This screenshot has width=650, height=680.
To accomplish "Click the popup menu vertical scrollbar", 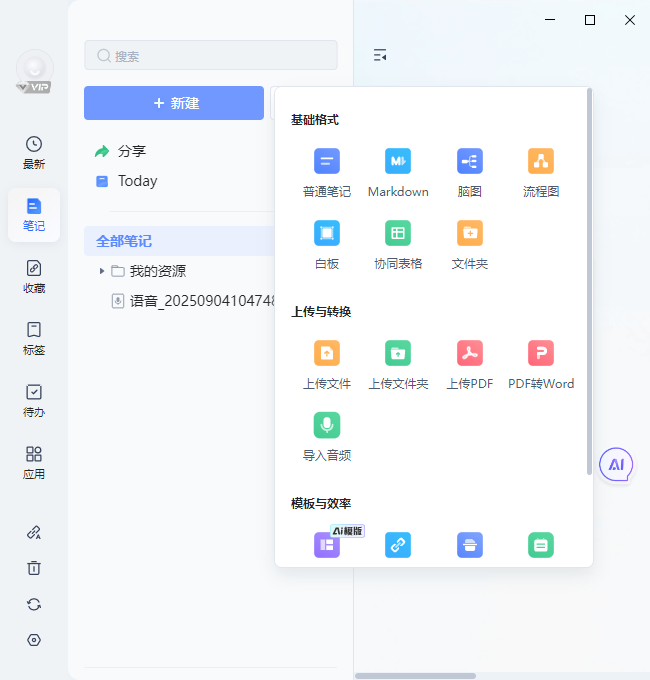I will 589,282.
